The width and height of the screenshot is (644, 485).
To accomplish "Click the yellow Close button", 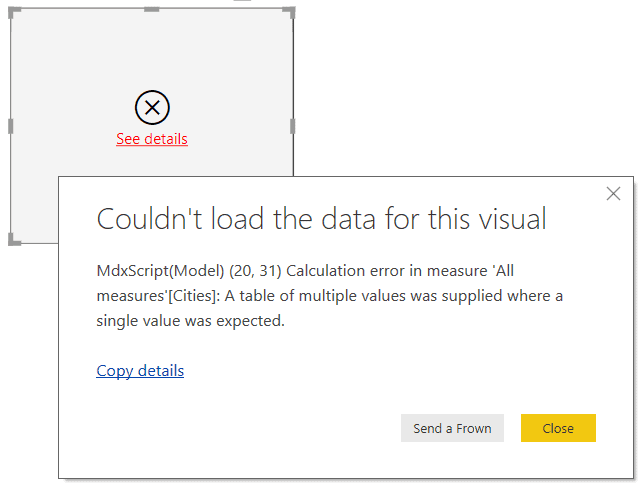I will tap(558, 428).
